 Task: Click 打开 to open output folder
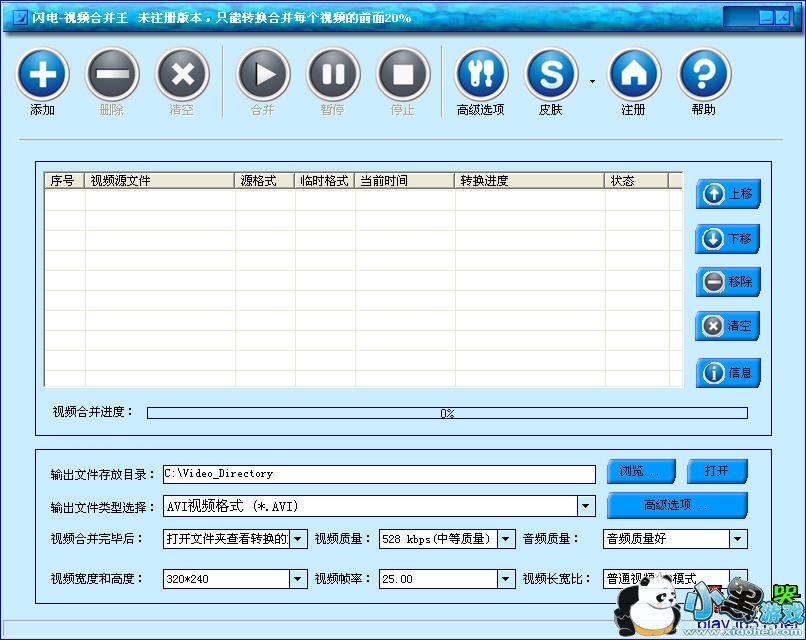716,472
